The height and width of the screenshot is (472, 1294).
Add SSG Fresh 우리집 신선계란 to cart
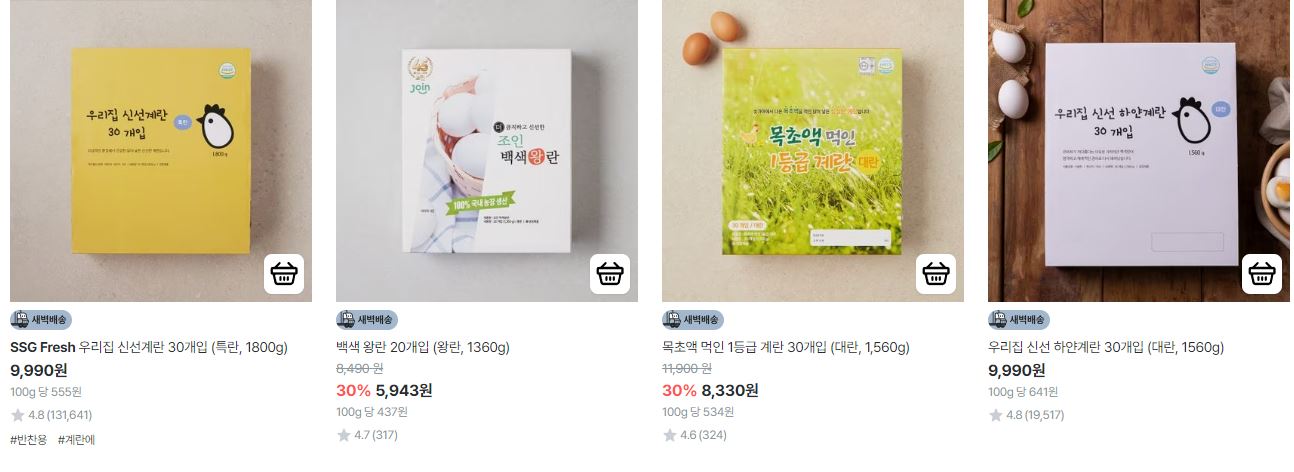coord(284,274)
